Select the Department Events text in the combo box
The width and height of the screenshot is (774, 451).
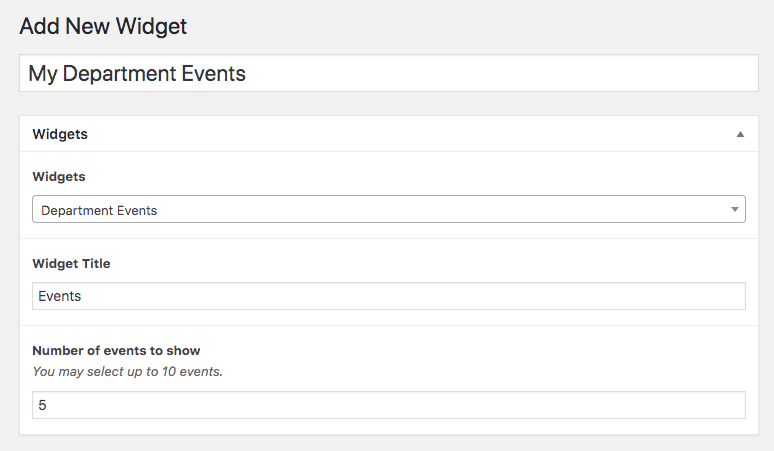click(x=99, y=211)
